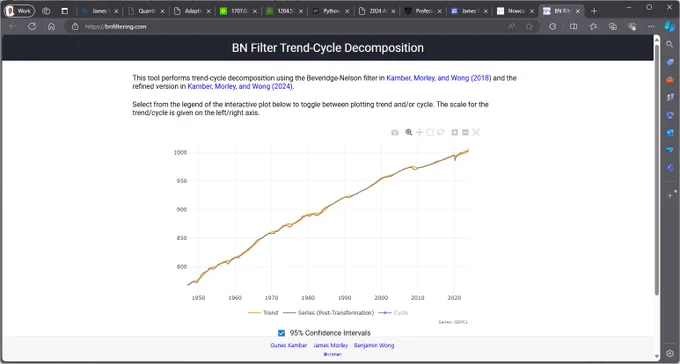The image size is (680, 364).
Task: Open Read Aloud in the address bar
Action: pos(512,26)
